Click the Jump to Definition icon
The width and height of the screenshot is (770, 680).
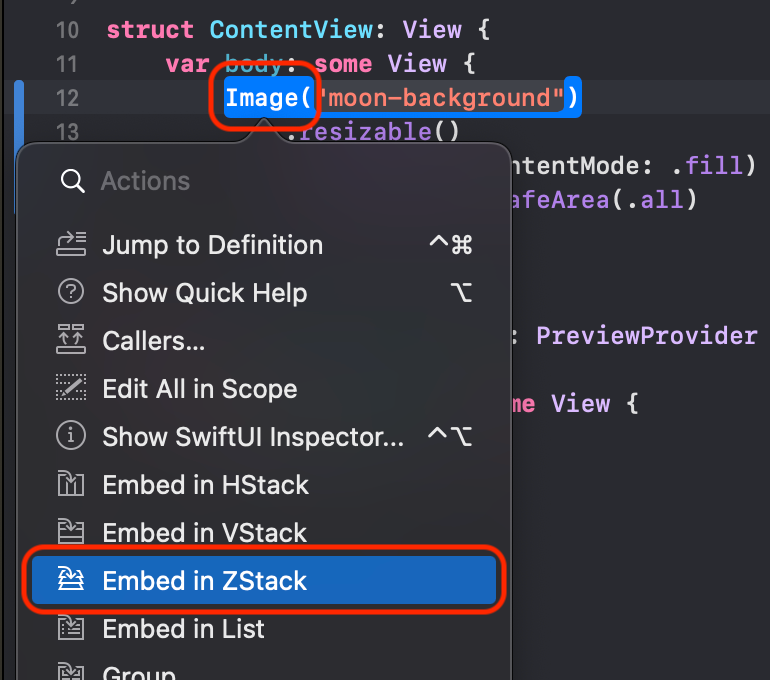[71, 244]
